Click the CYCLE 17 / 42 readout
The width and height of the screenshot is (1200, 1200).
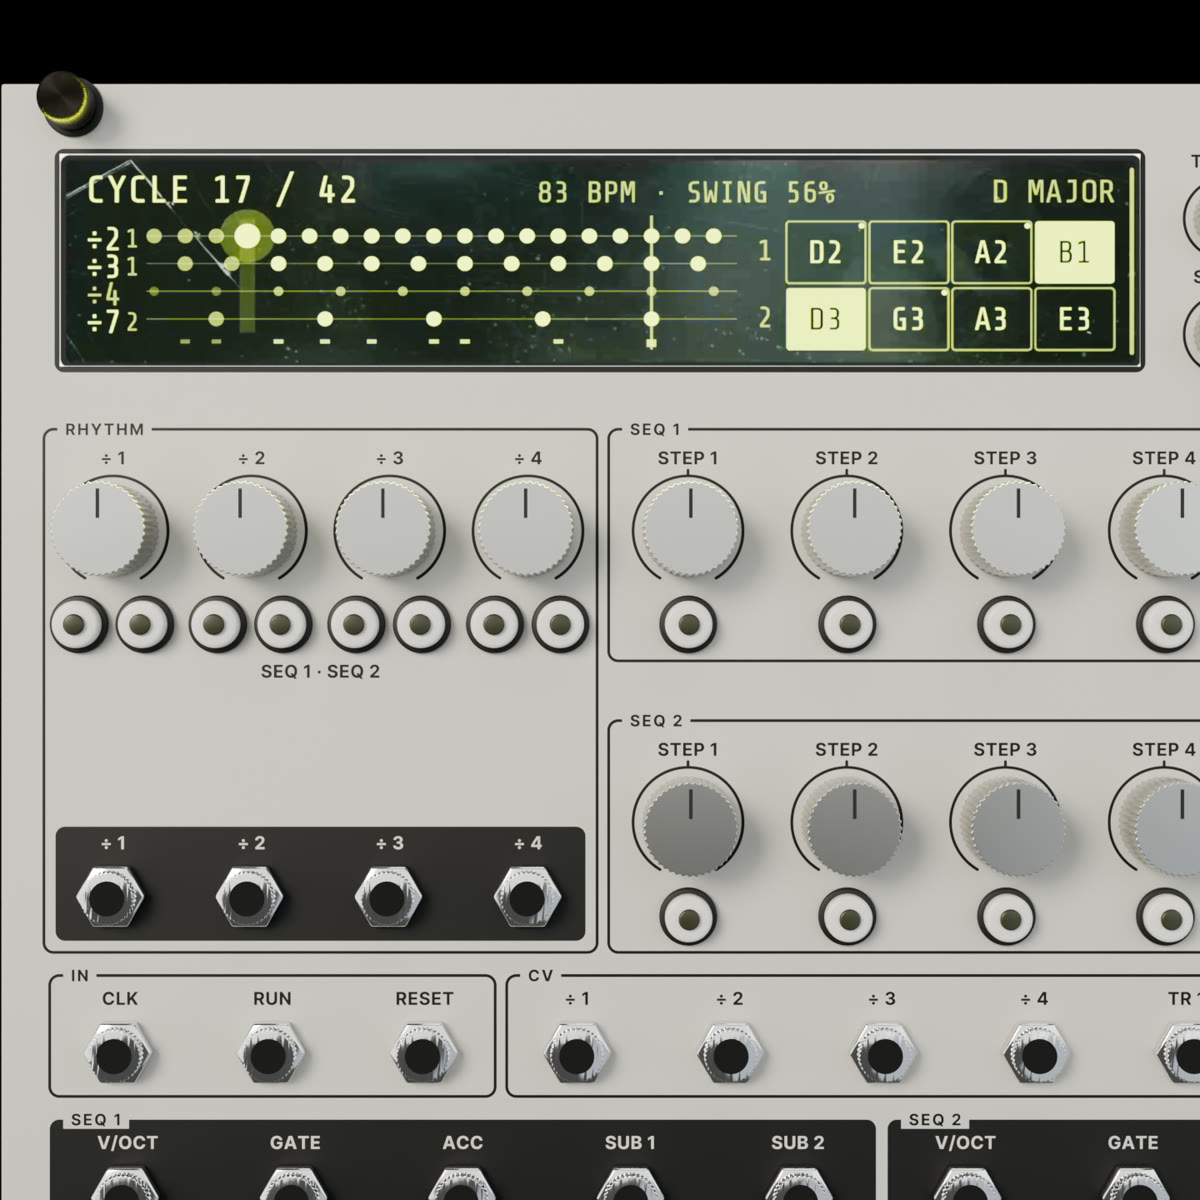(222, 190)
